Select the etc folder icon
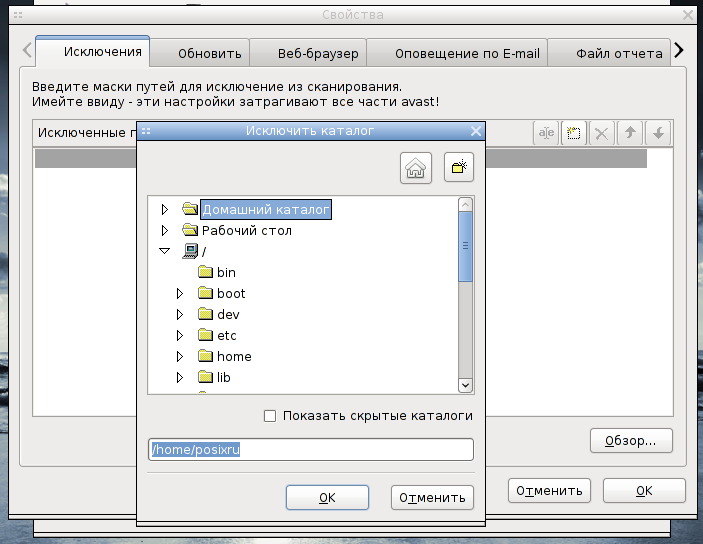The image size is (703, 544). pos(205,335)
